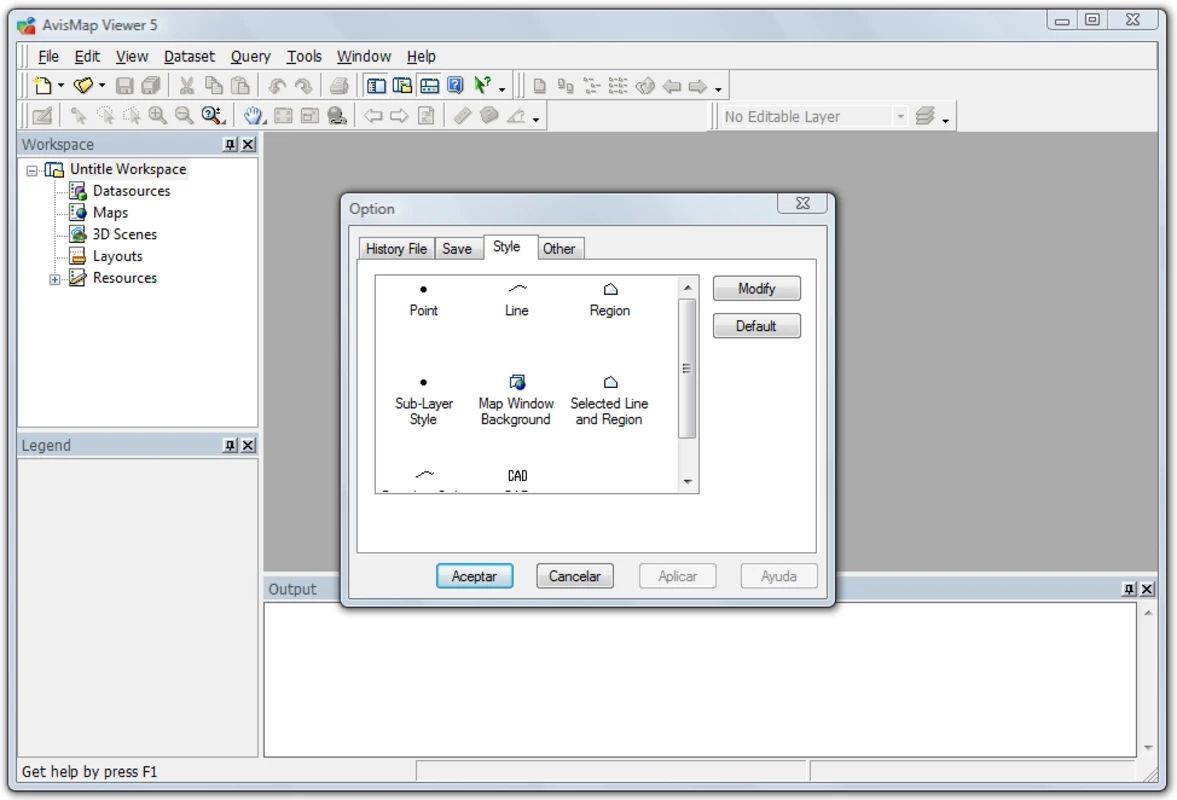Click the Copy icon in the toolbar

coord(213,86)
